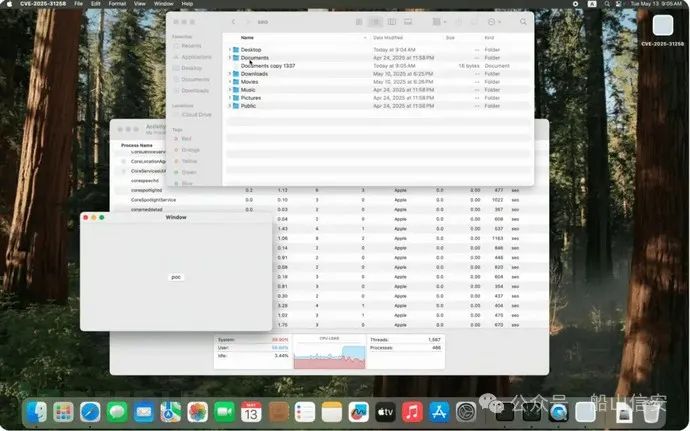The width and height of the screenshot is (690, 431).
Task: Sort Finder list by Date Modified
Action: [388, 38]
